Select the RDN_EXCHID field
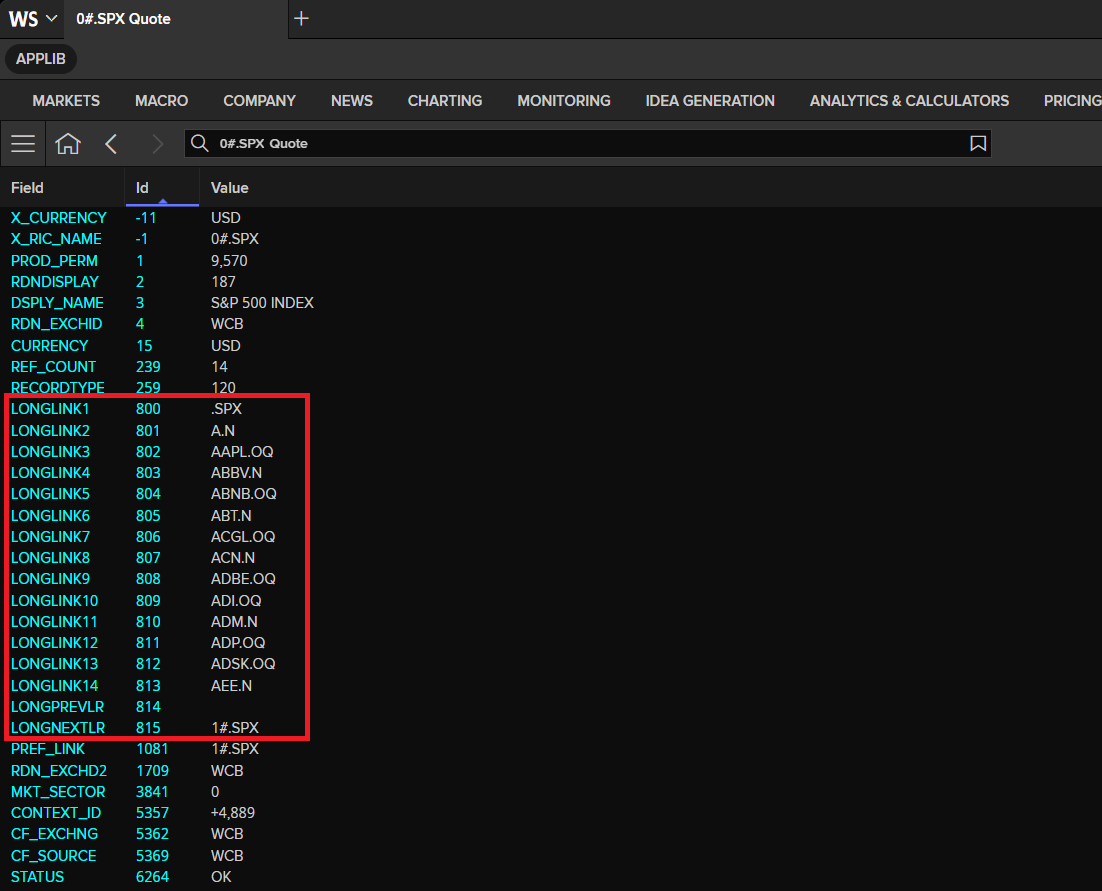 pos(56,324)
